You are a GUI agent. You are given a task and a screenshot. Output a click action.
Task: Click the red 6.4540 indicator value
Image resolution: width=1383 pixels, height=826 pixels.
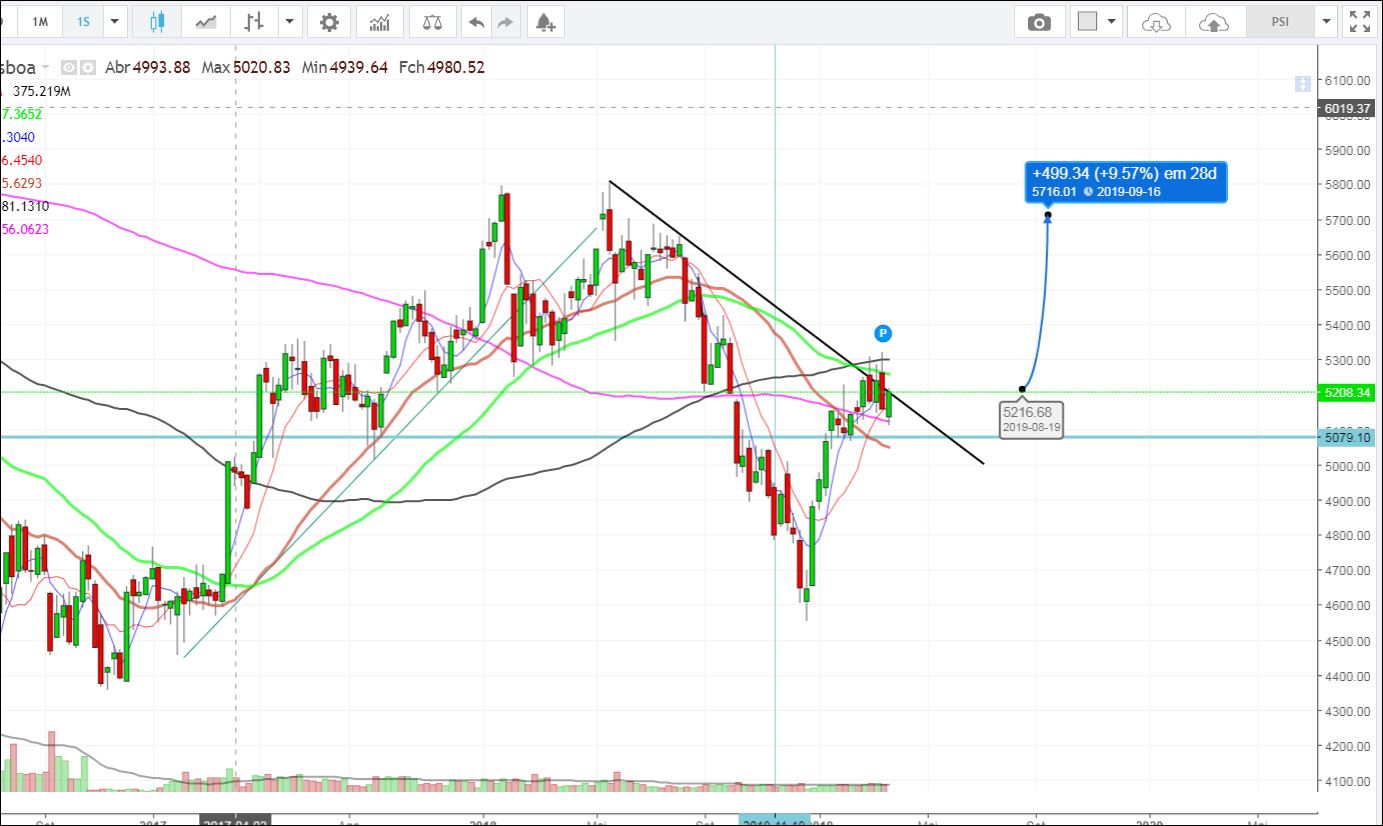pyautogui.click(x=21, y=160)
